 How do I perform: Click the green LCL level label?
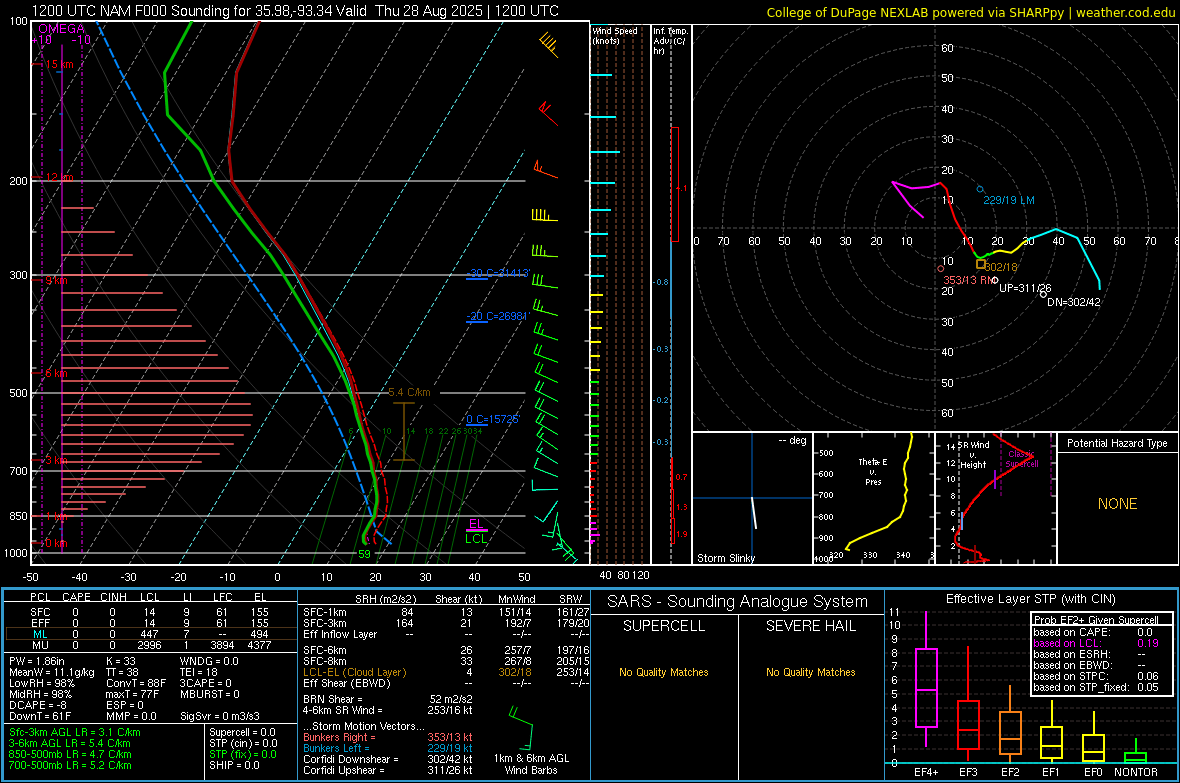pyautogui.click(x=476, y=538)
